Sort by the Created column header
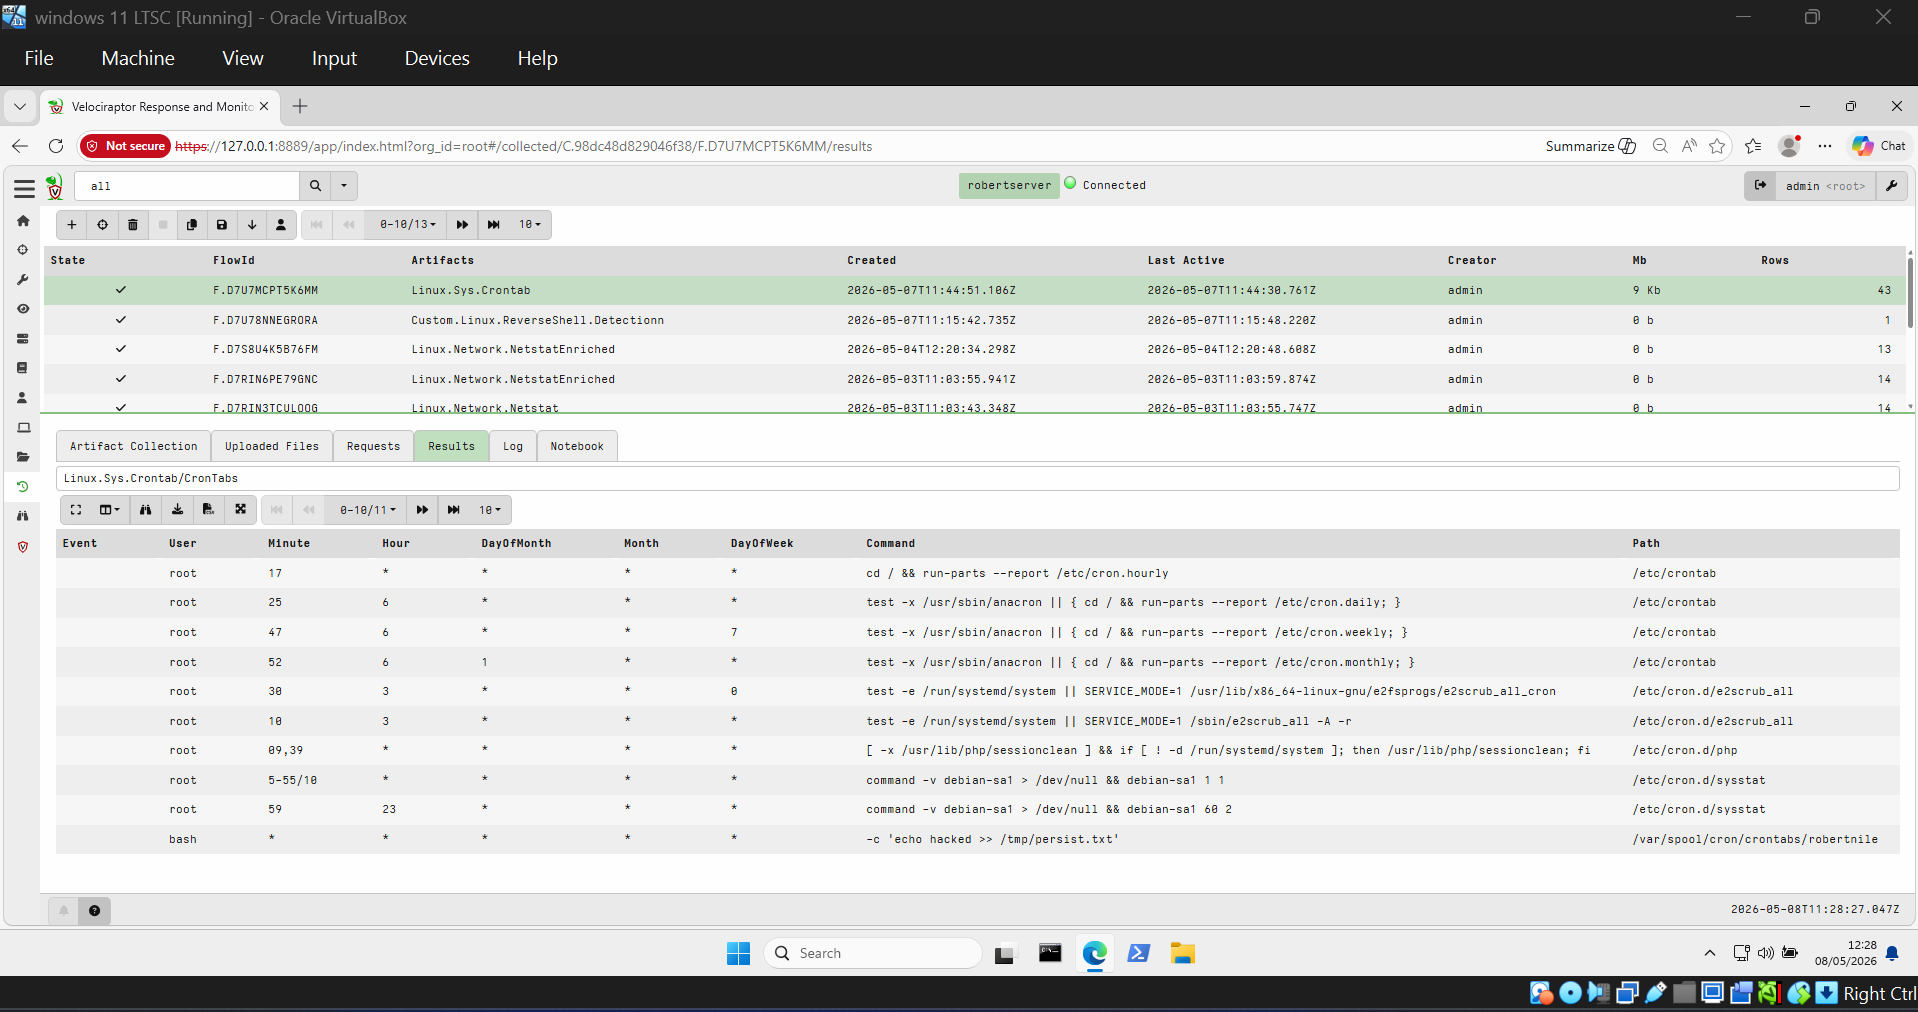 point(872,261)
